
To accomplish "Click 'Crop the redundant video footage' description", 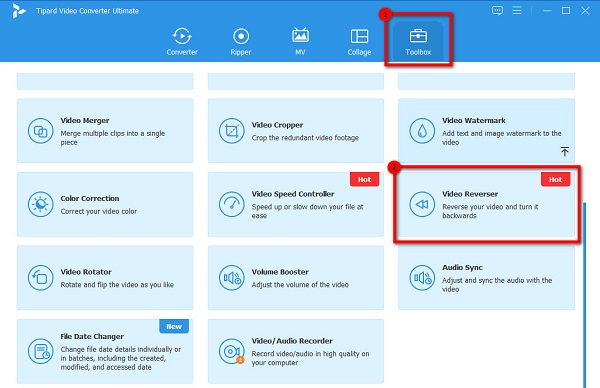I will pyautogui.click(x=305, y=138).
